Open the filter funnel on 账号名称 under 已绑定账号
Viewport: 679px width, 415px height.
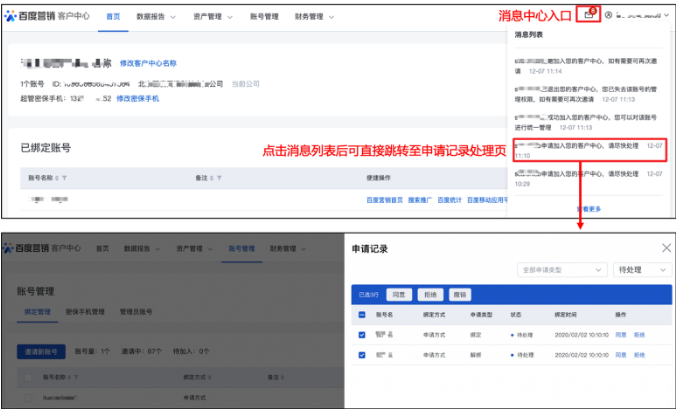click(65, 178)
